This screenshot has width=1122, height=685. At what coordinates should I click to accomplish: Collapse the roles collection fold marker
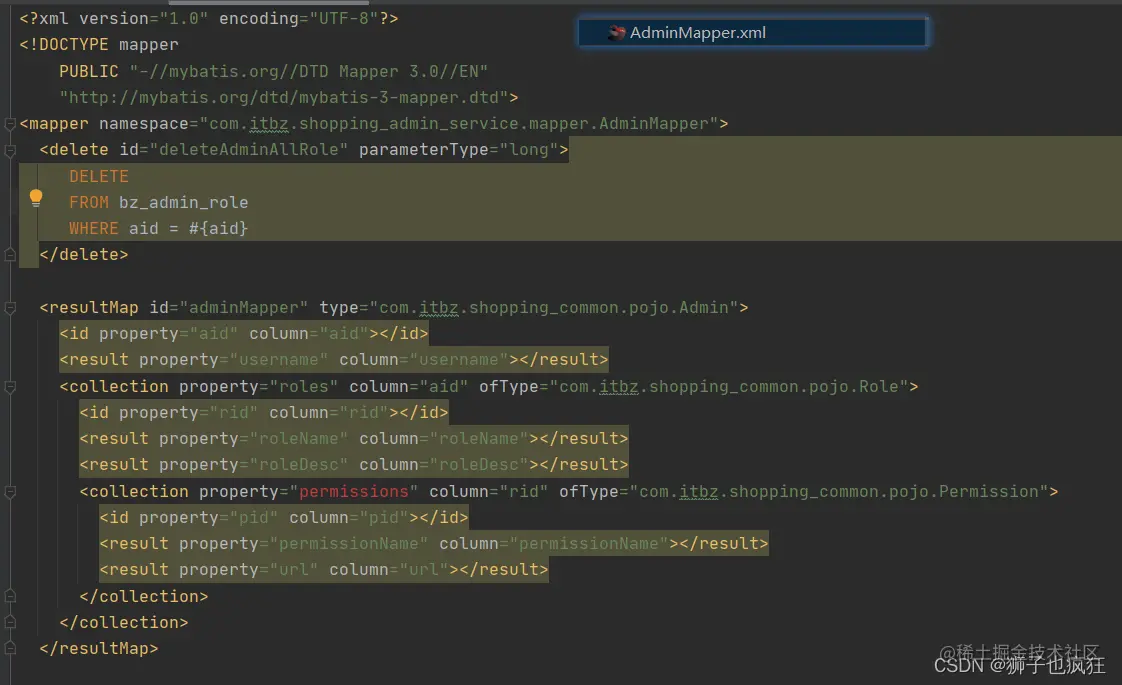[x=10, y=387]
